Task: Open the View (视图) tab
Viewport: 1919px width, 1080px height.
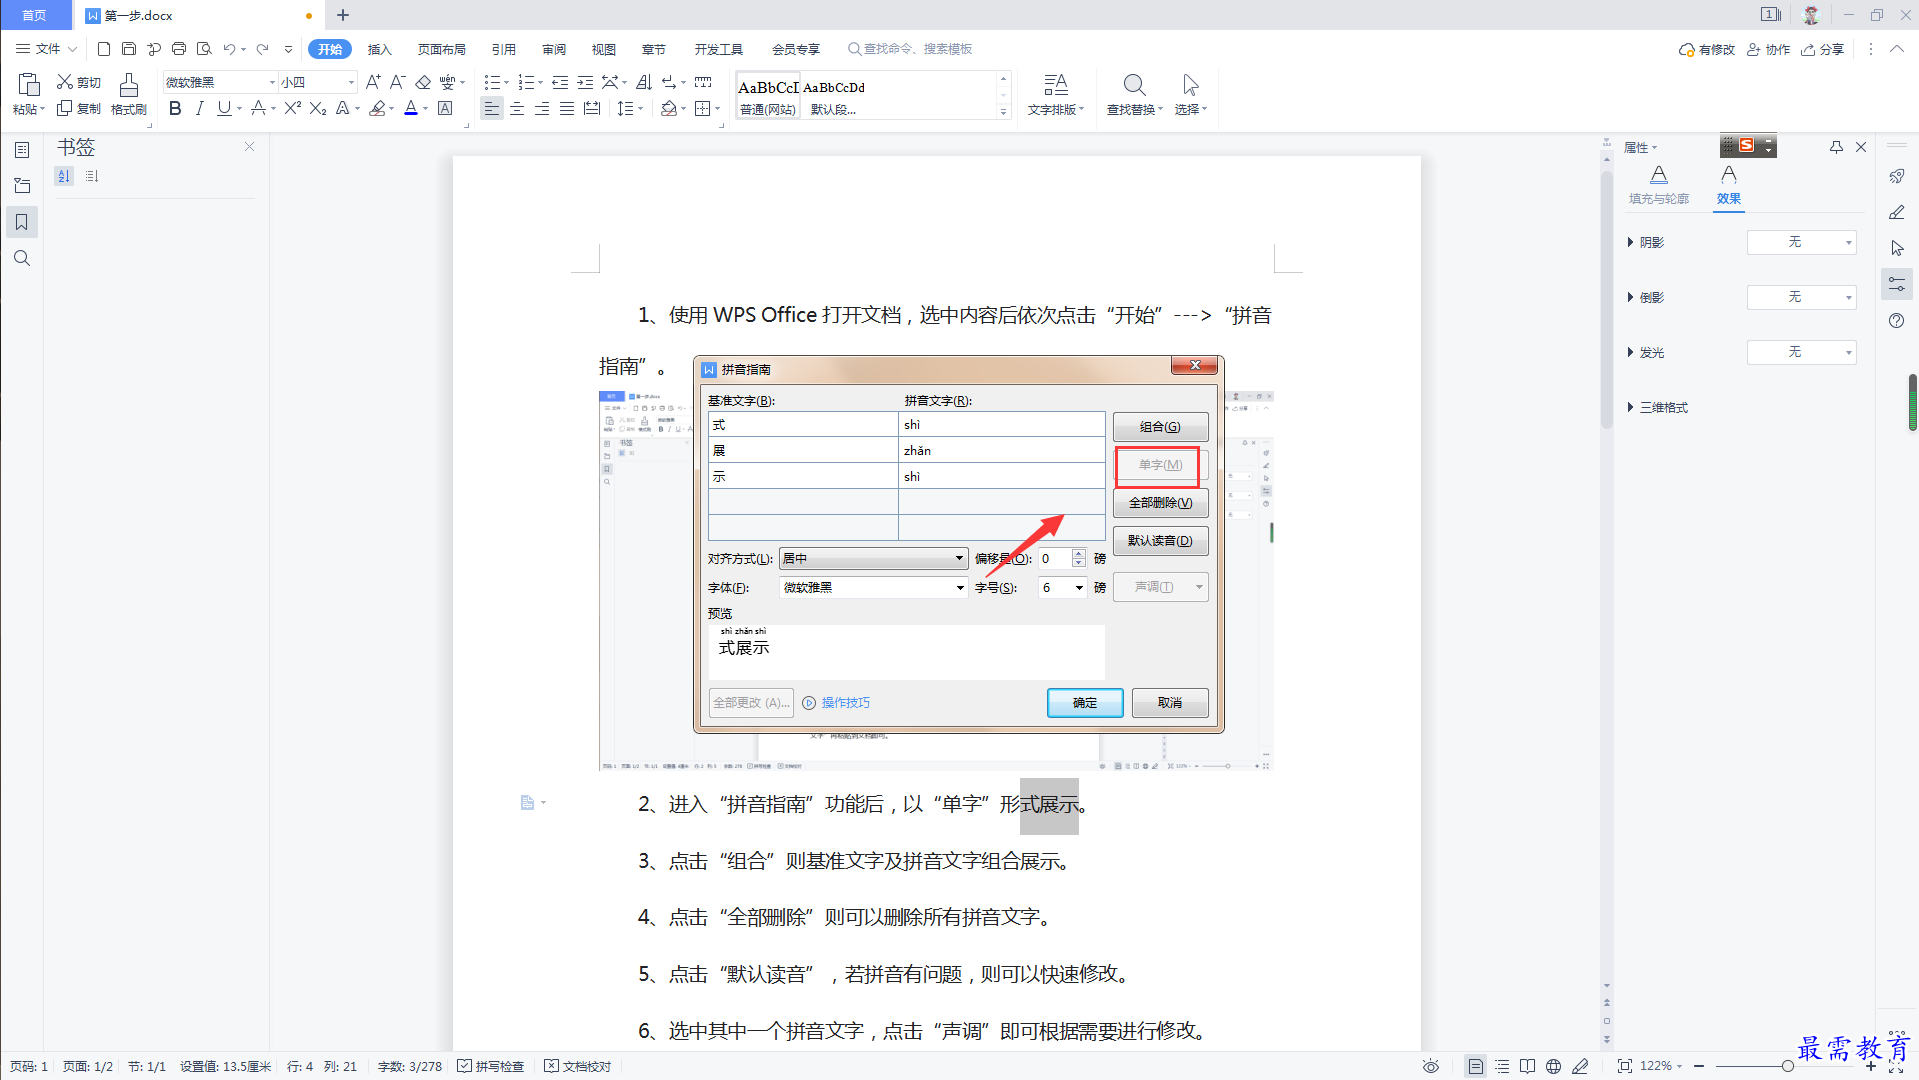Action: [x=604, y=49]
